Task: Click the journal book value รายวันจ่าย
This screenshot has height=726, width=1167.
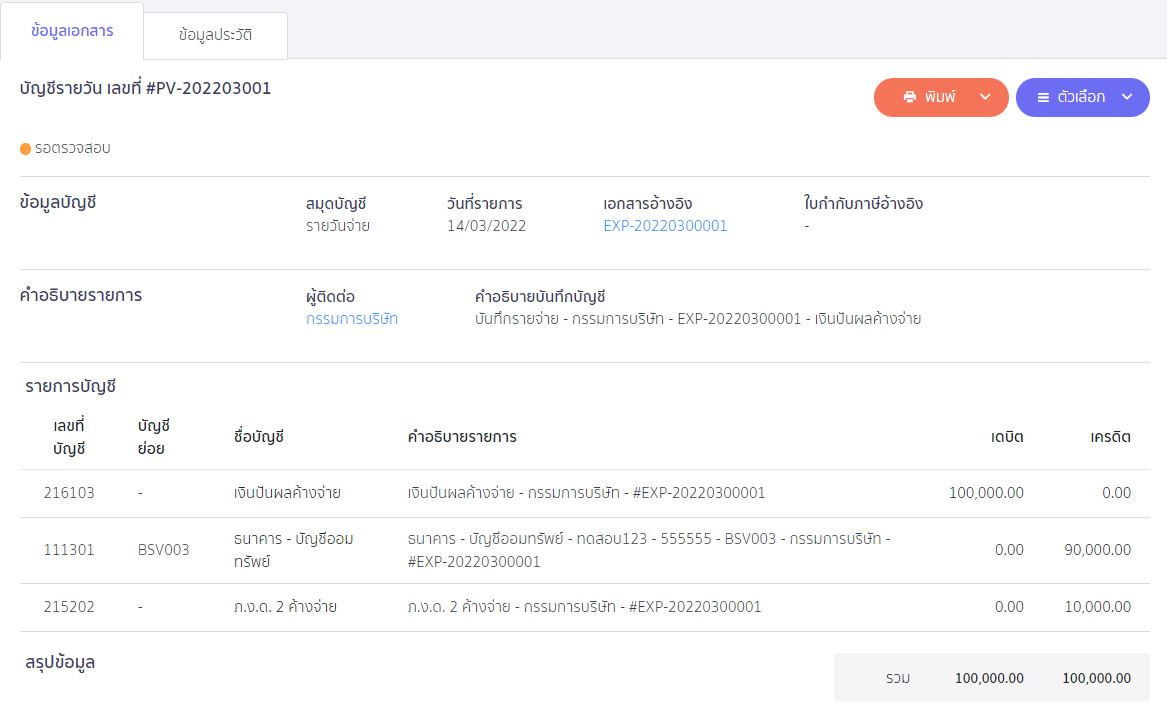Action: click(x=338, y=226)
